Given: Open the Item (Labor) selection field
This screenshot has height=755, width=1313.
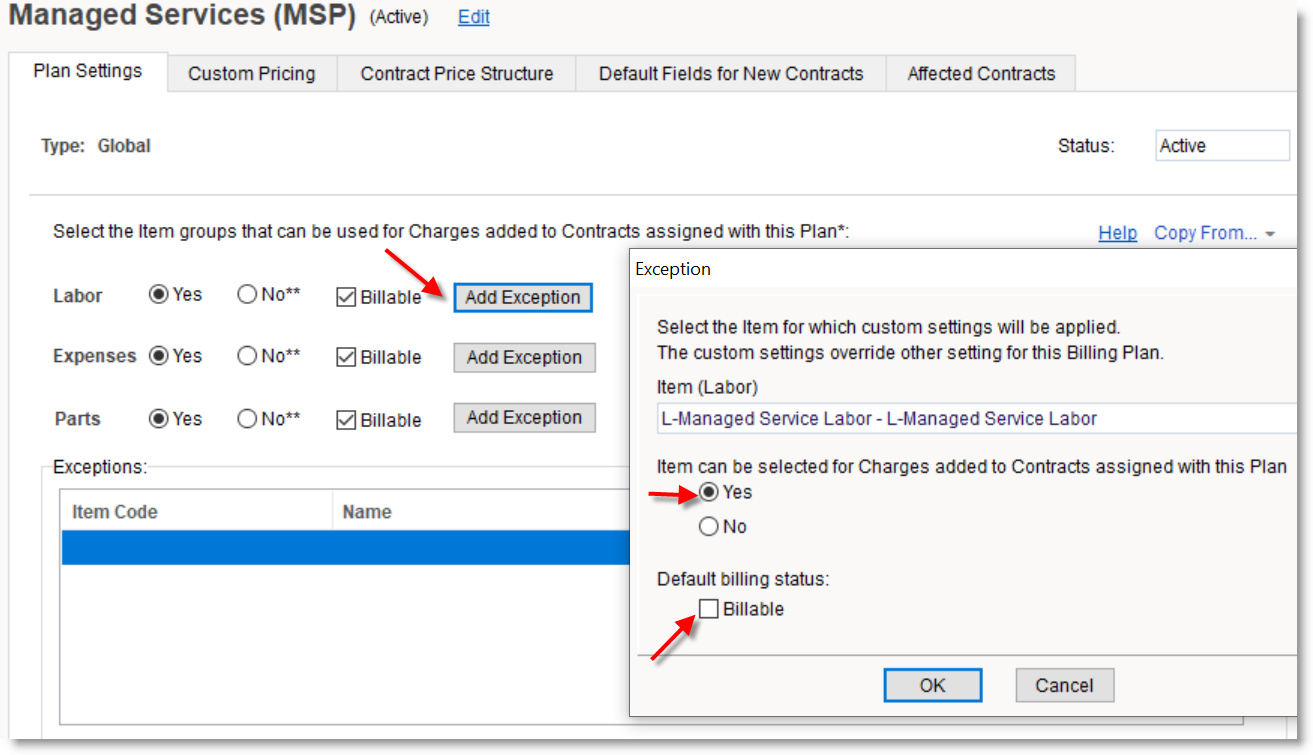Looking at the screenshot, I should coord(975,419).
